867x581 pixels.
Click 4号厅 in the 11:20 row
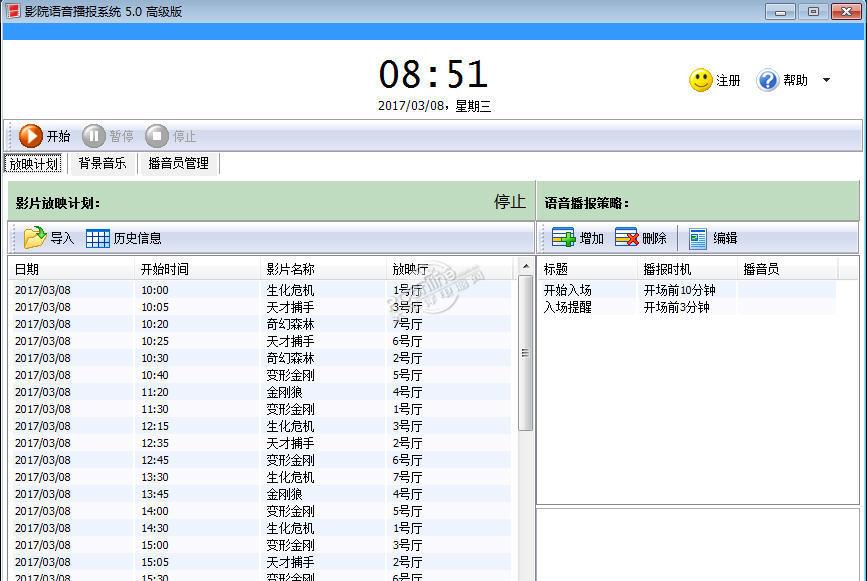click(x=408, y=392)
